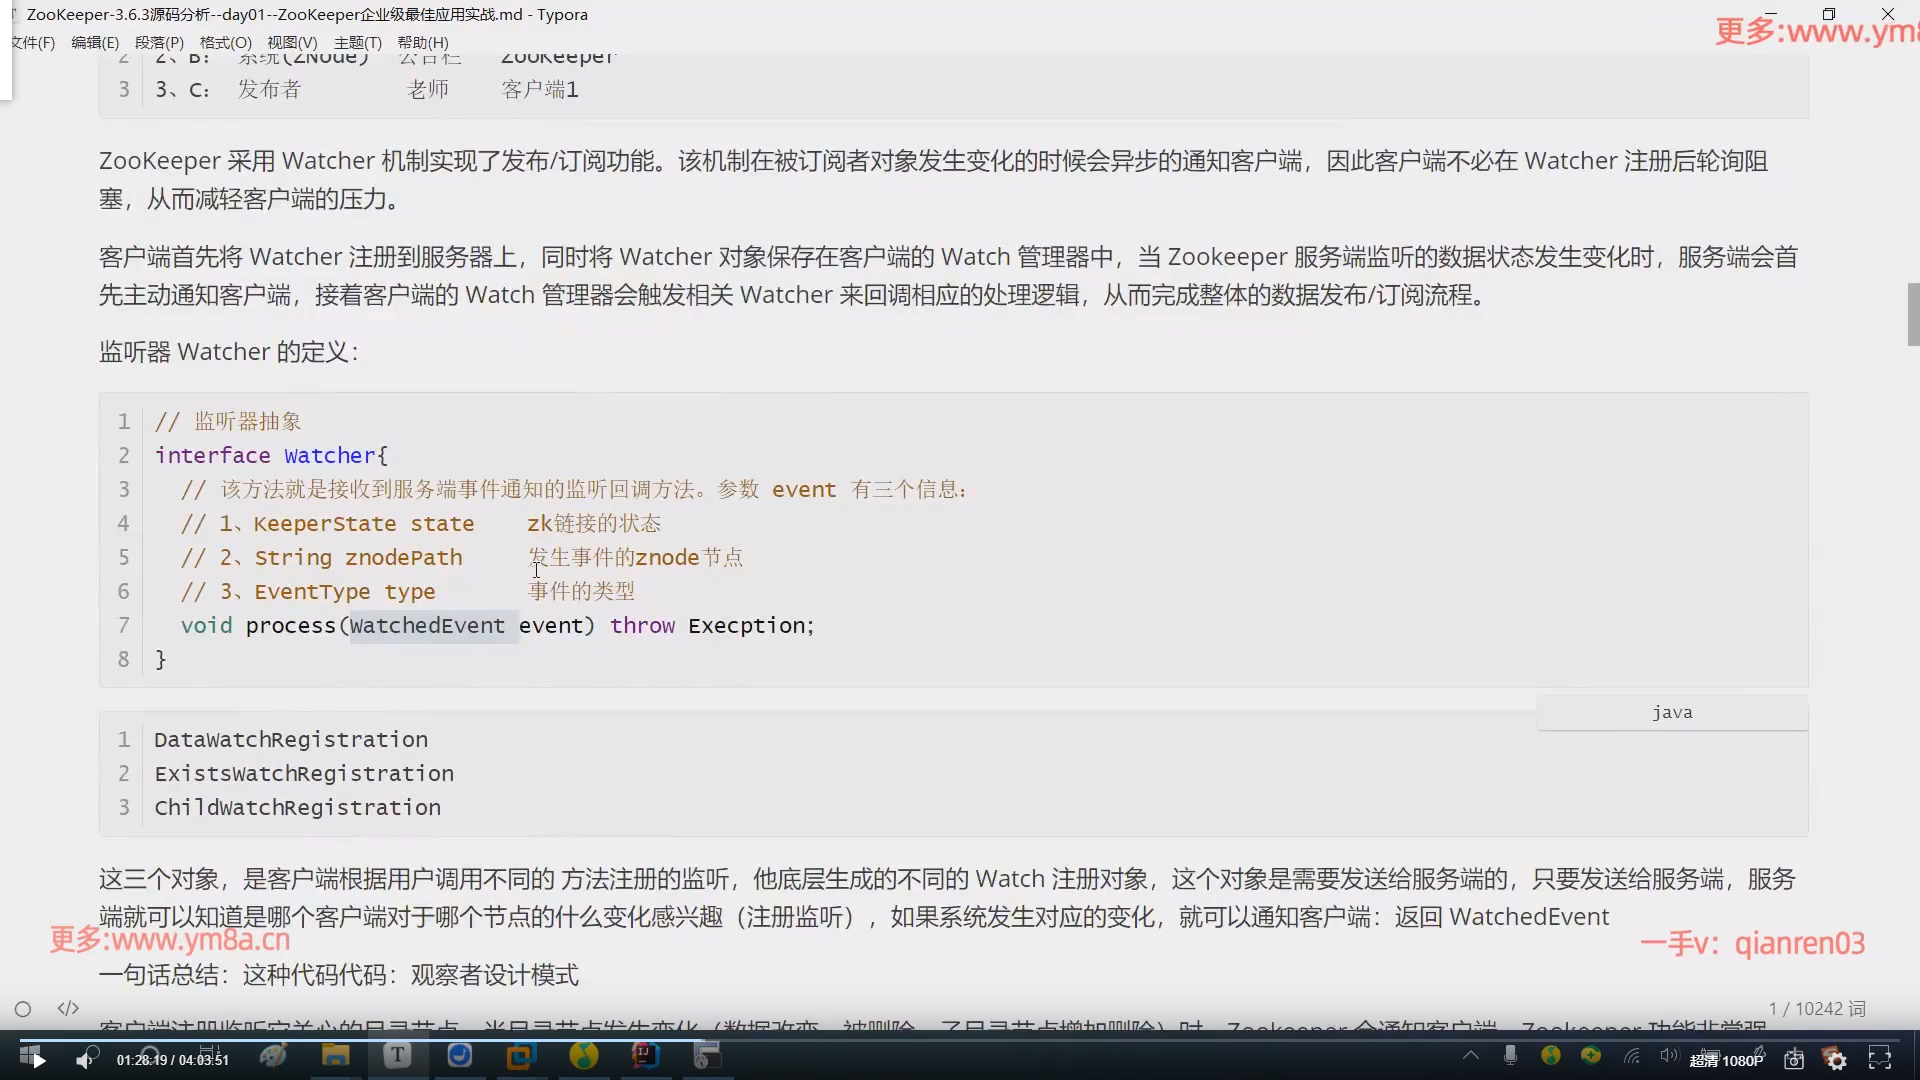Image resolution: width=1920 pixels, height=1080 pixels.
Task: Open the 主题(T) menu
Action: click(x=357, y=42)
